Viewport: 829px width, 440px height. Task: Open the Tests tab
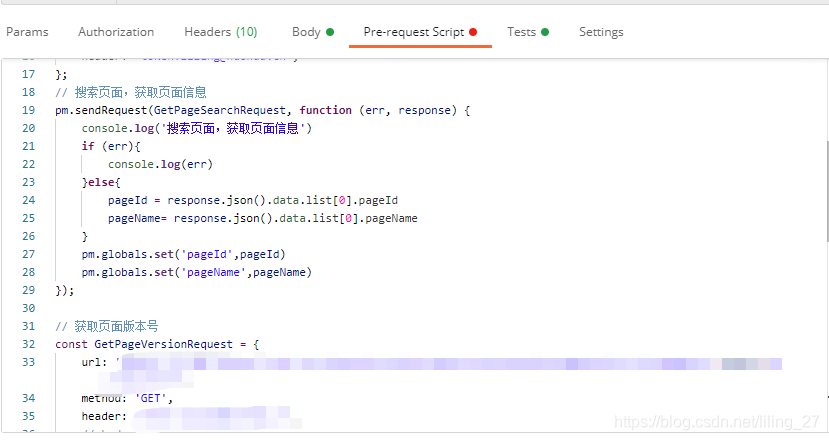tap(528, 32)
